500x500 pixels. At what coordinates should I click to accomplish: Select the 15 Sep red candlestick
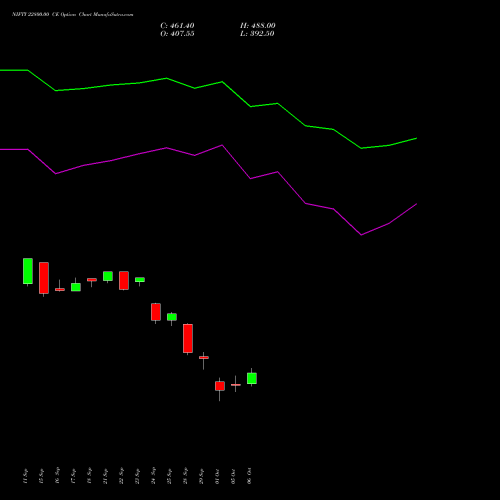click(x=44, y=278)
